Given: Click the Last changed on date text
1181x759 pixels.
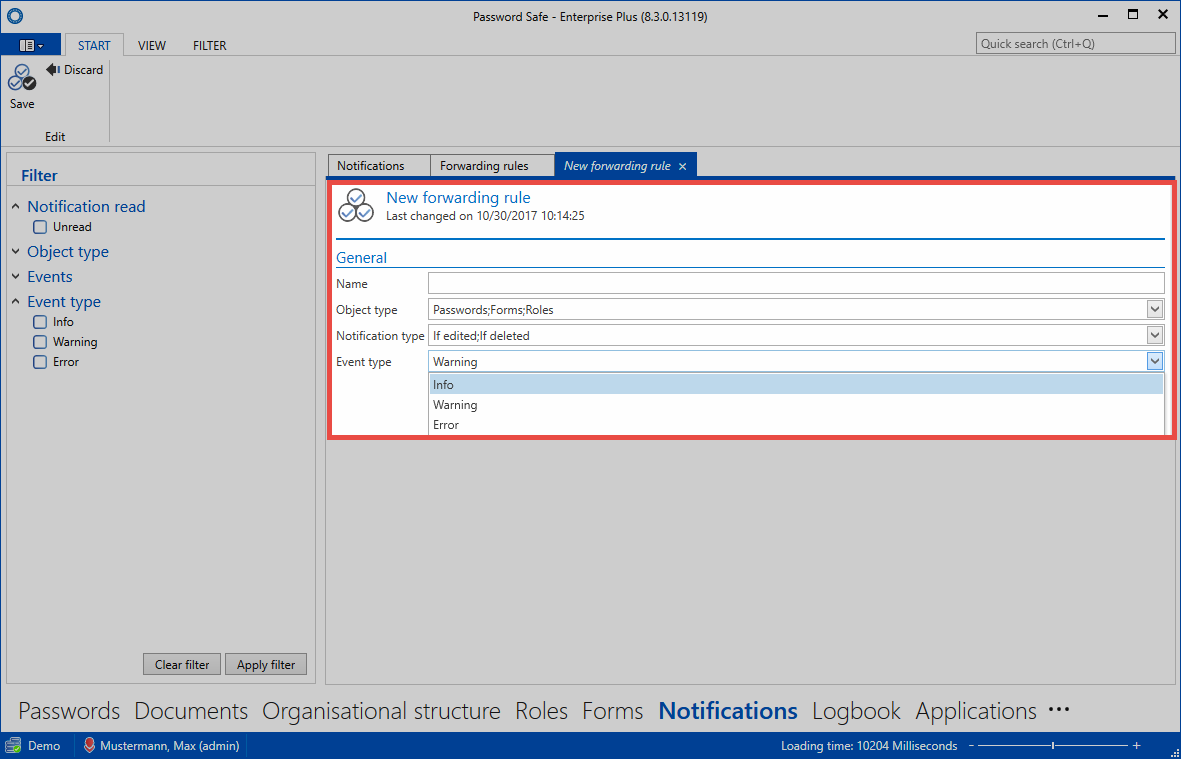Looking at the screenshot, I should (x=485, y=216).
